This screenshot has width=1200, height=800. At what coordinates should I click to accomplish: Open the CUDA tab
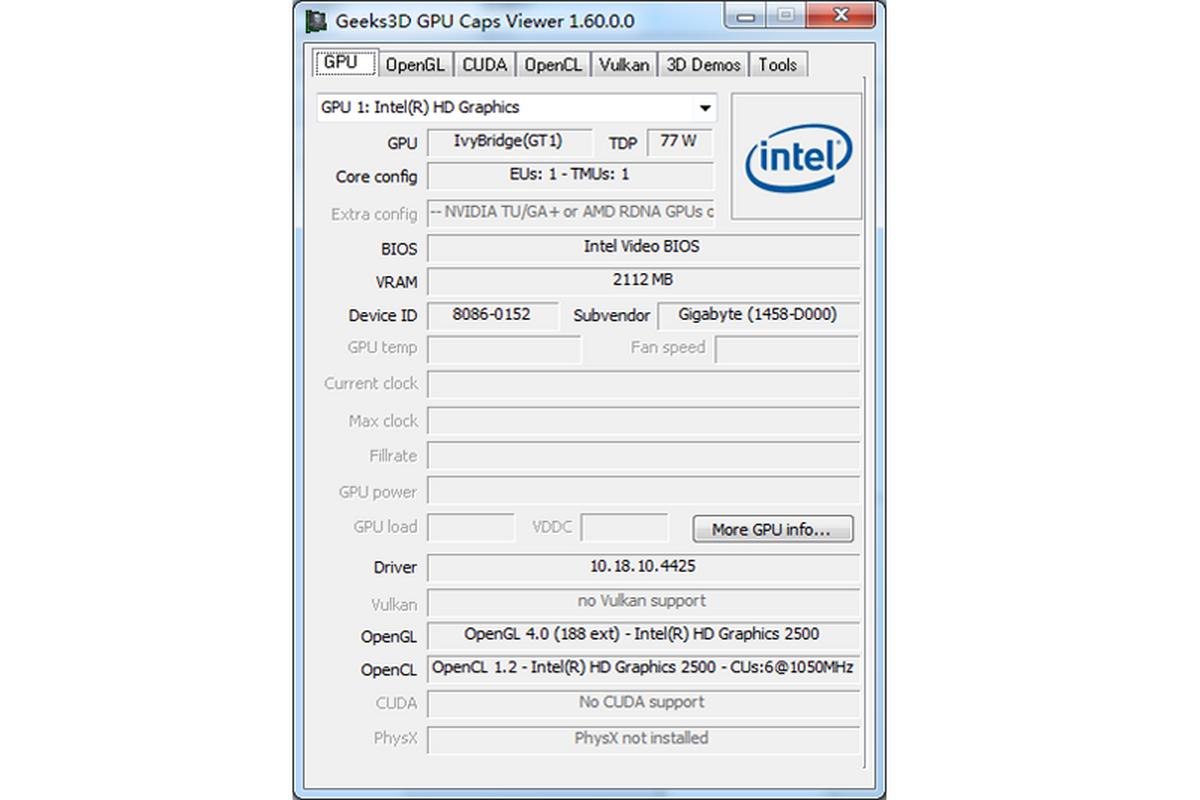point(486,65)
